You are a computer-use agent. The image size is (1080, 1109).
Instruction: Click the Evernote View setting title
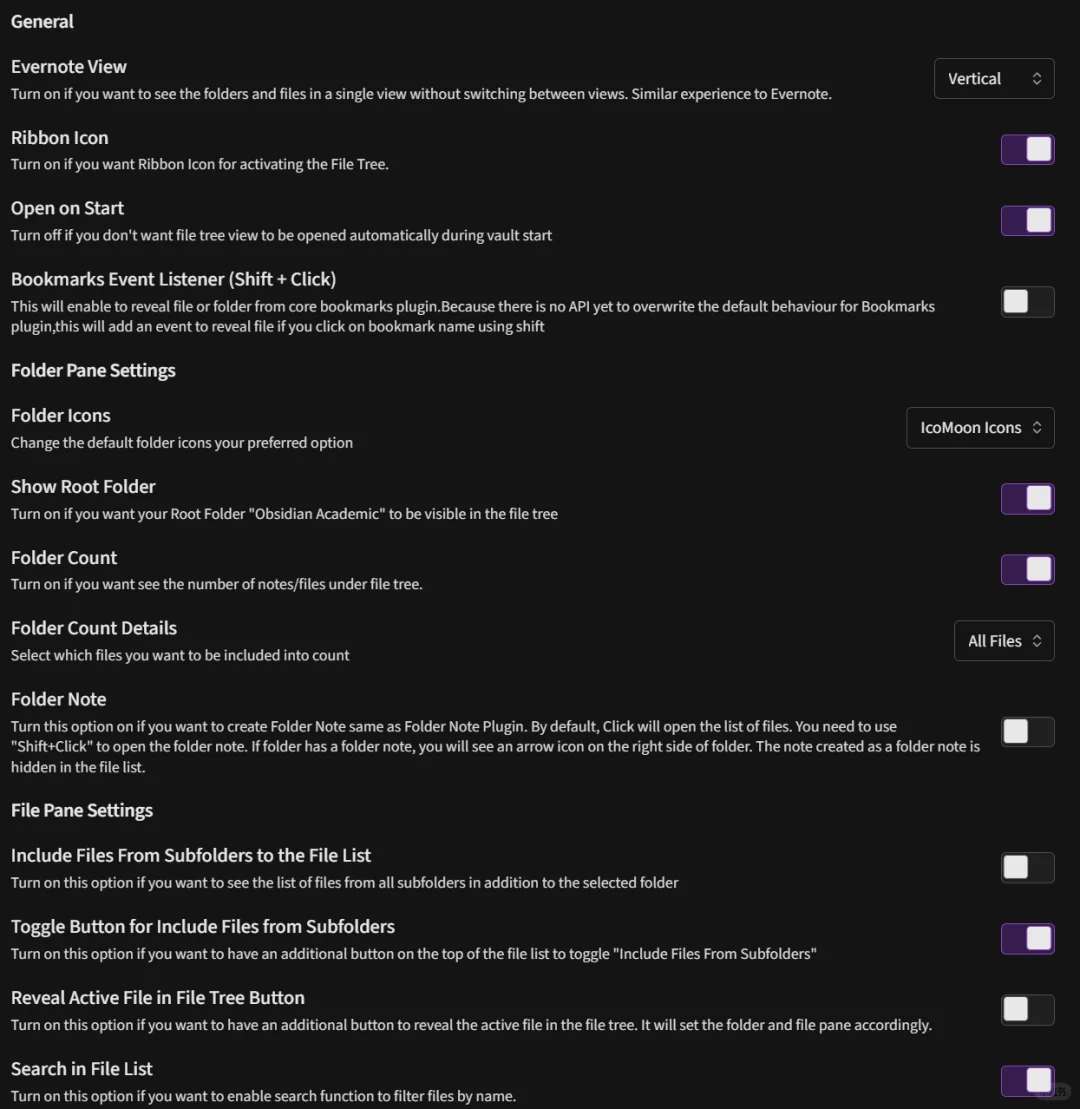tap(69, 67)
